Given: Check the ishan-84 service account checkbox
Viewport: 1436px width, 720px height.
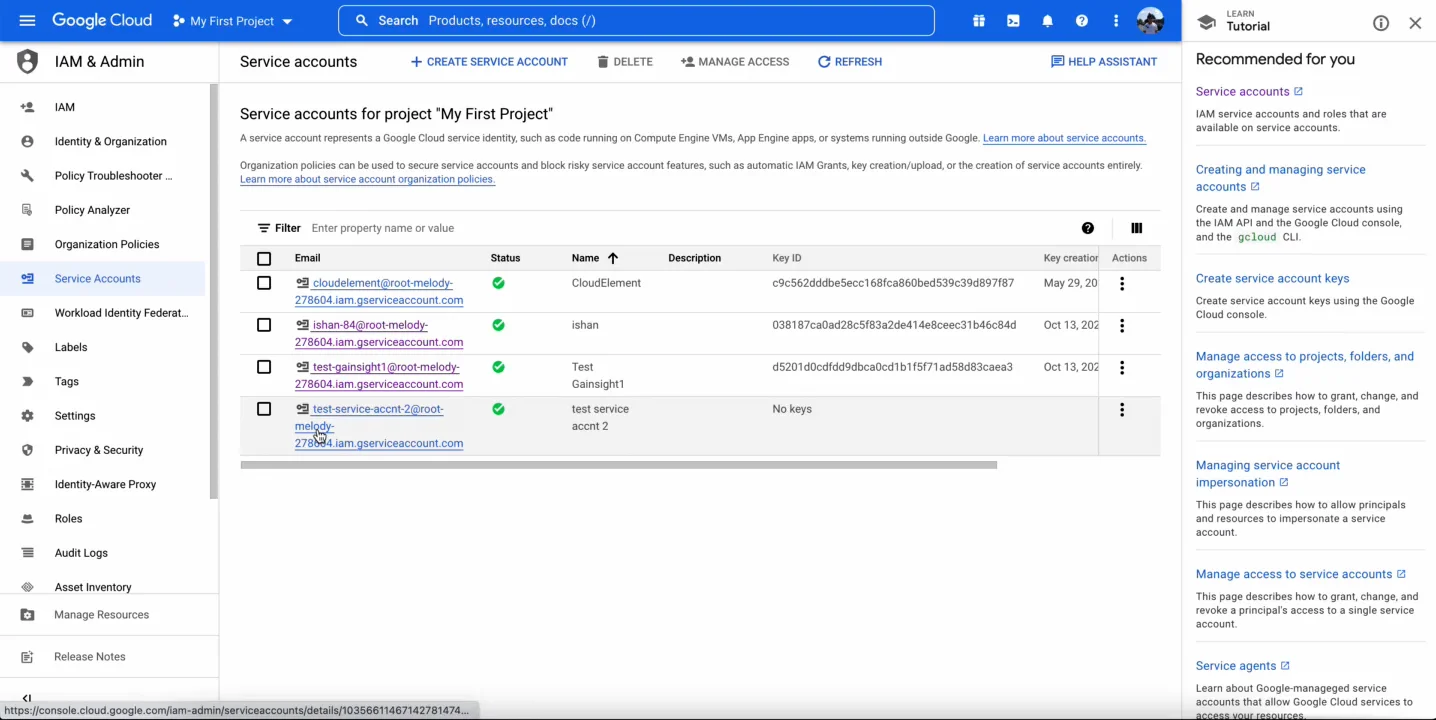Looking at the screenshot, I should click(264, 325).
